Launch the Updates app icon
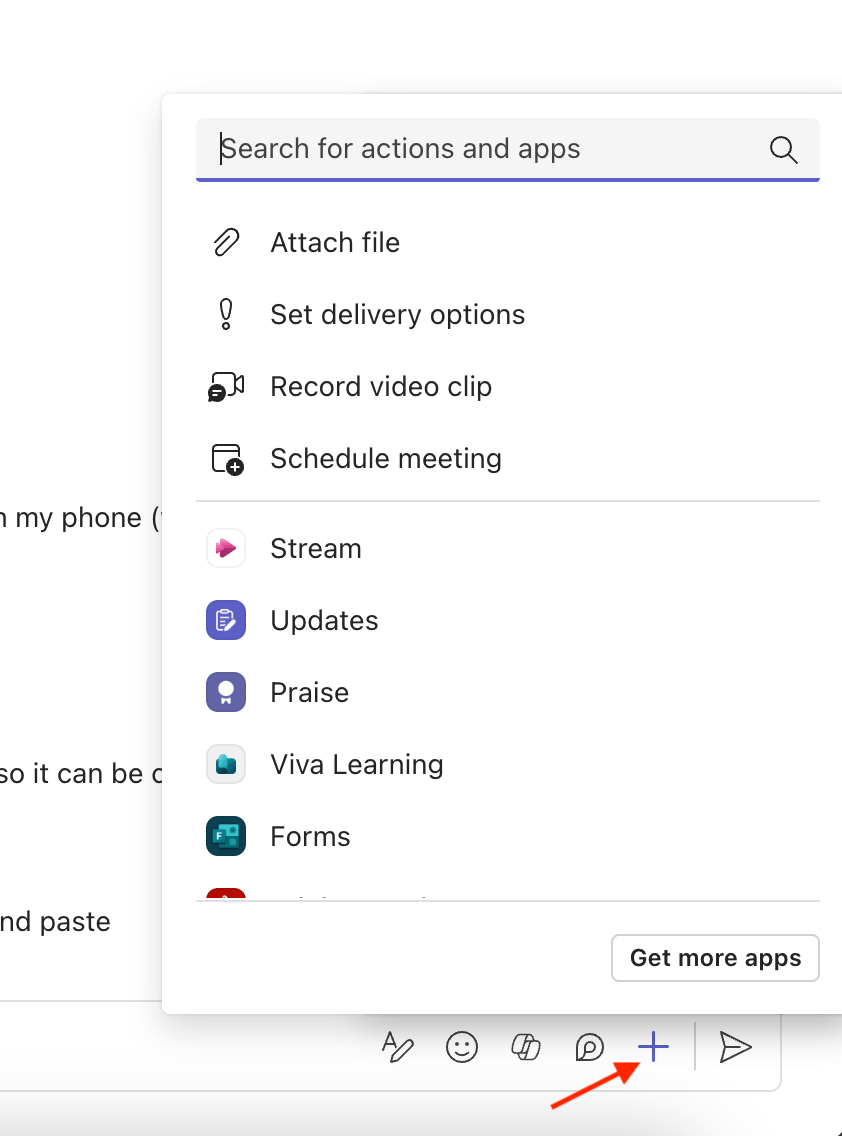 (226, 621)
